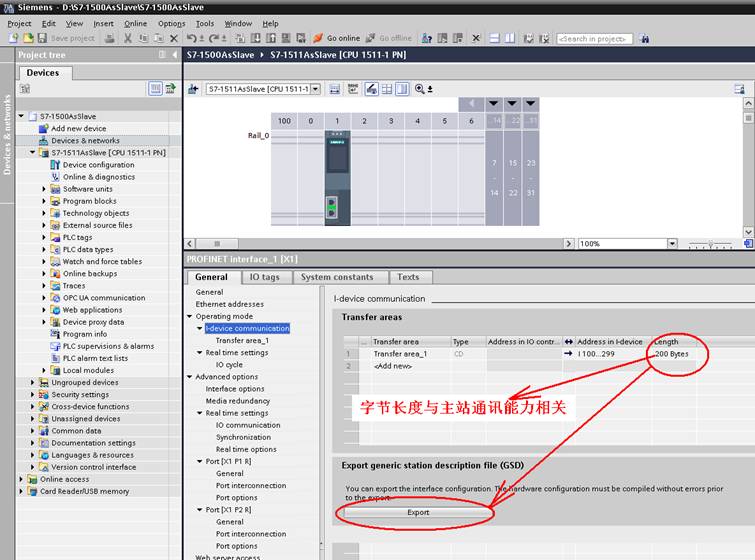This screenshot has width=755, height=560.
Task: Click the Redo arrow icon
Action: [214, 38]
